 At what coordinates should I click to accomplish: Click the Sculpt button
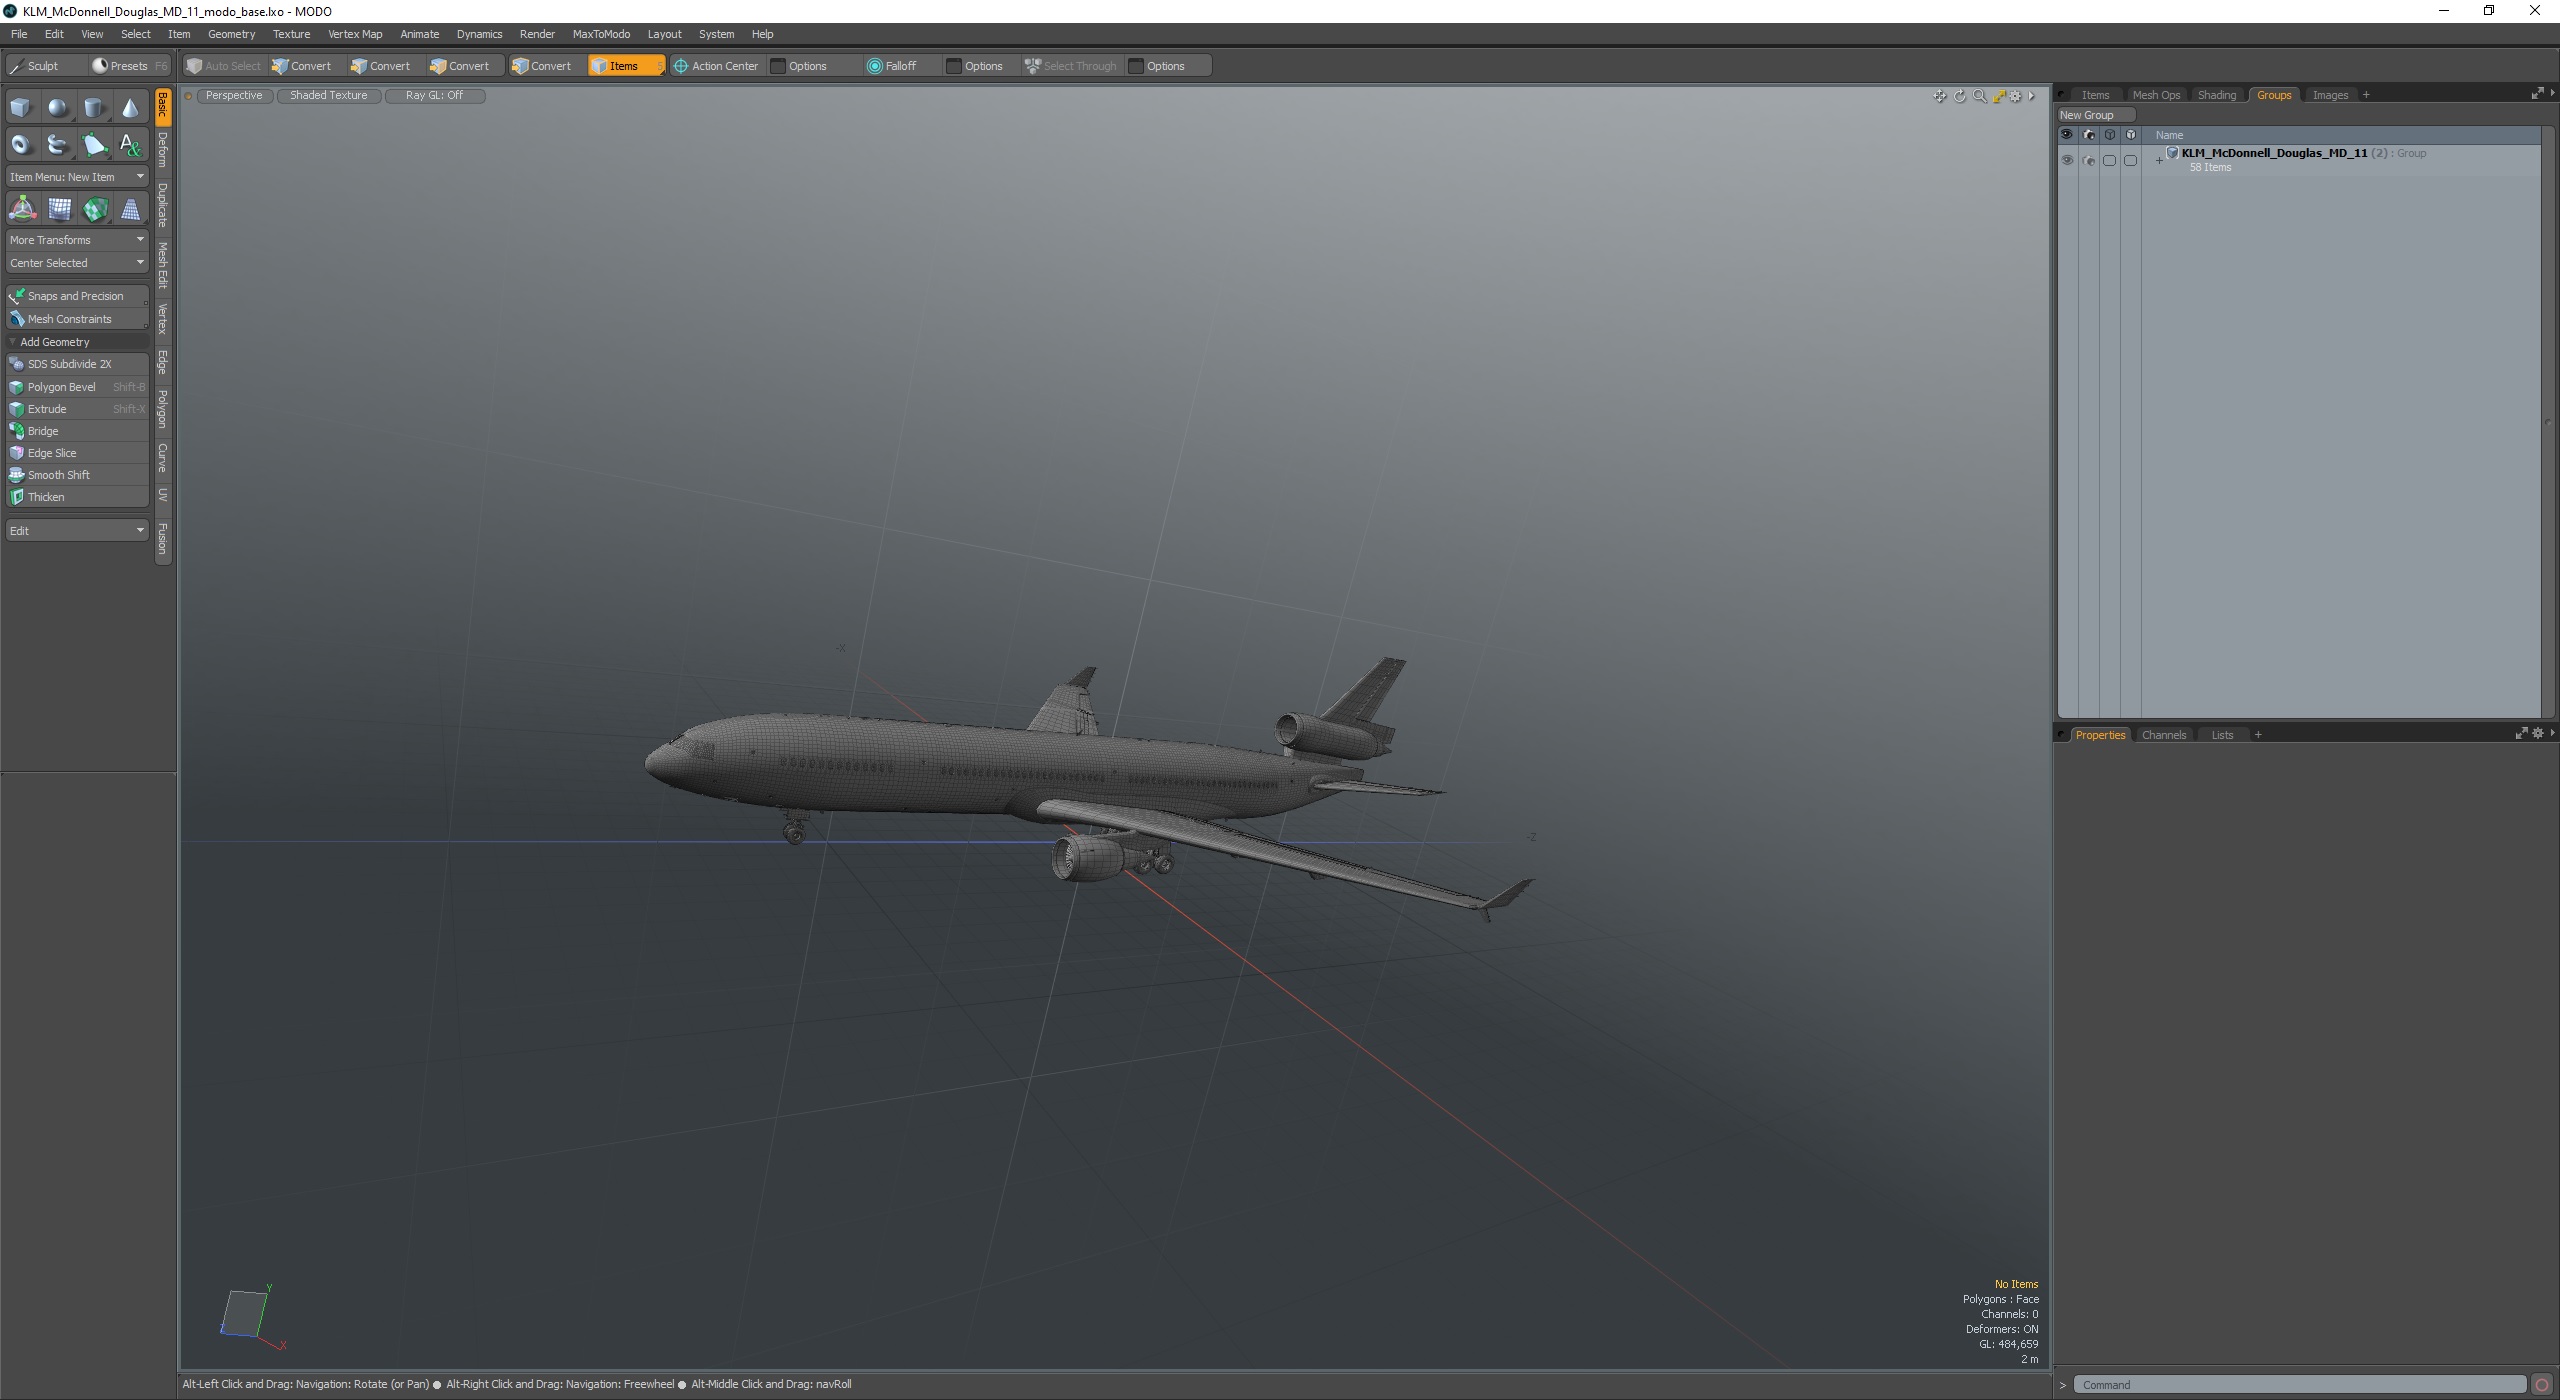[46, 66]
